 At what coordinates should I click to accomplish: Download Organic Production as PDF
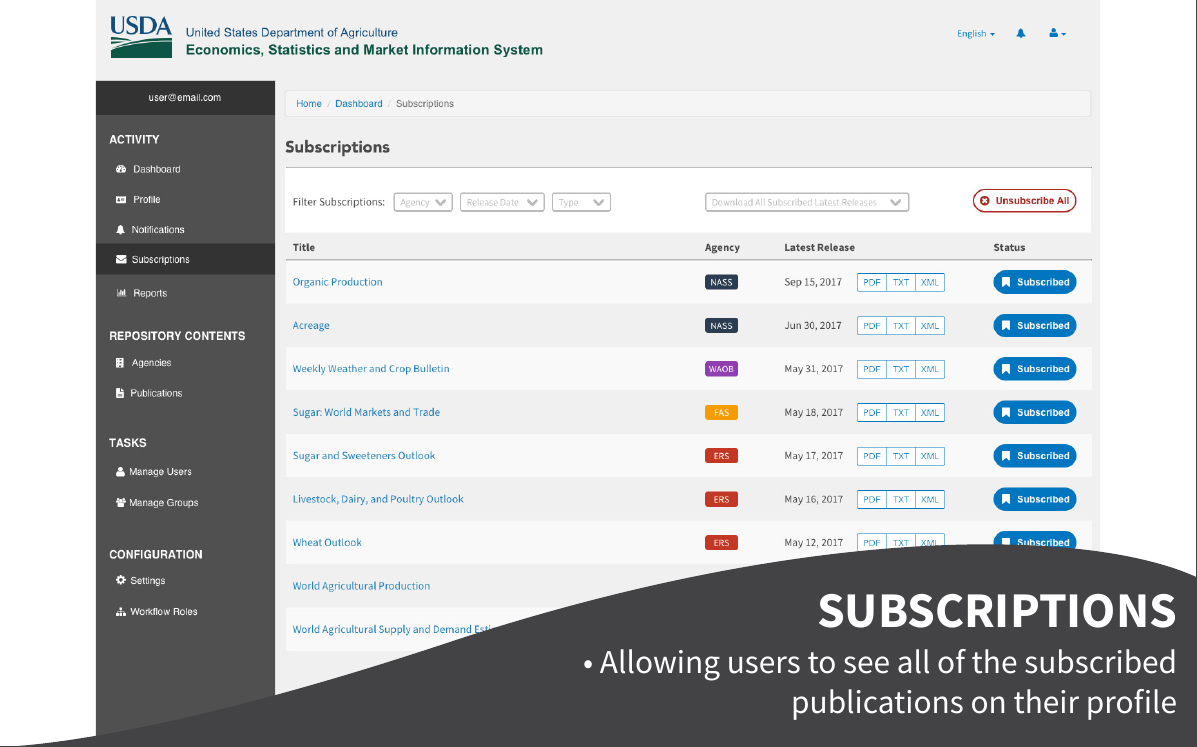[x=872, y=282]
